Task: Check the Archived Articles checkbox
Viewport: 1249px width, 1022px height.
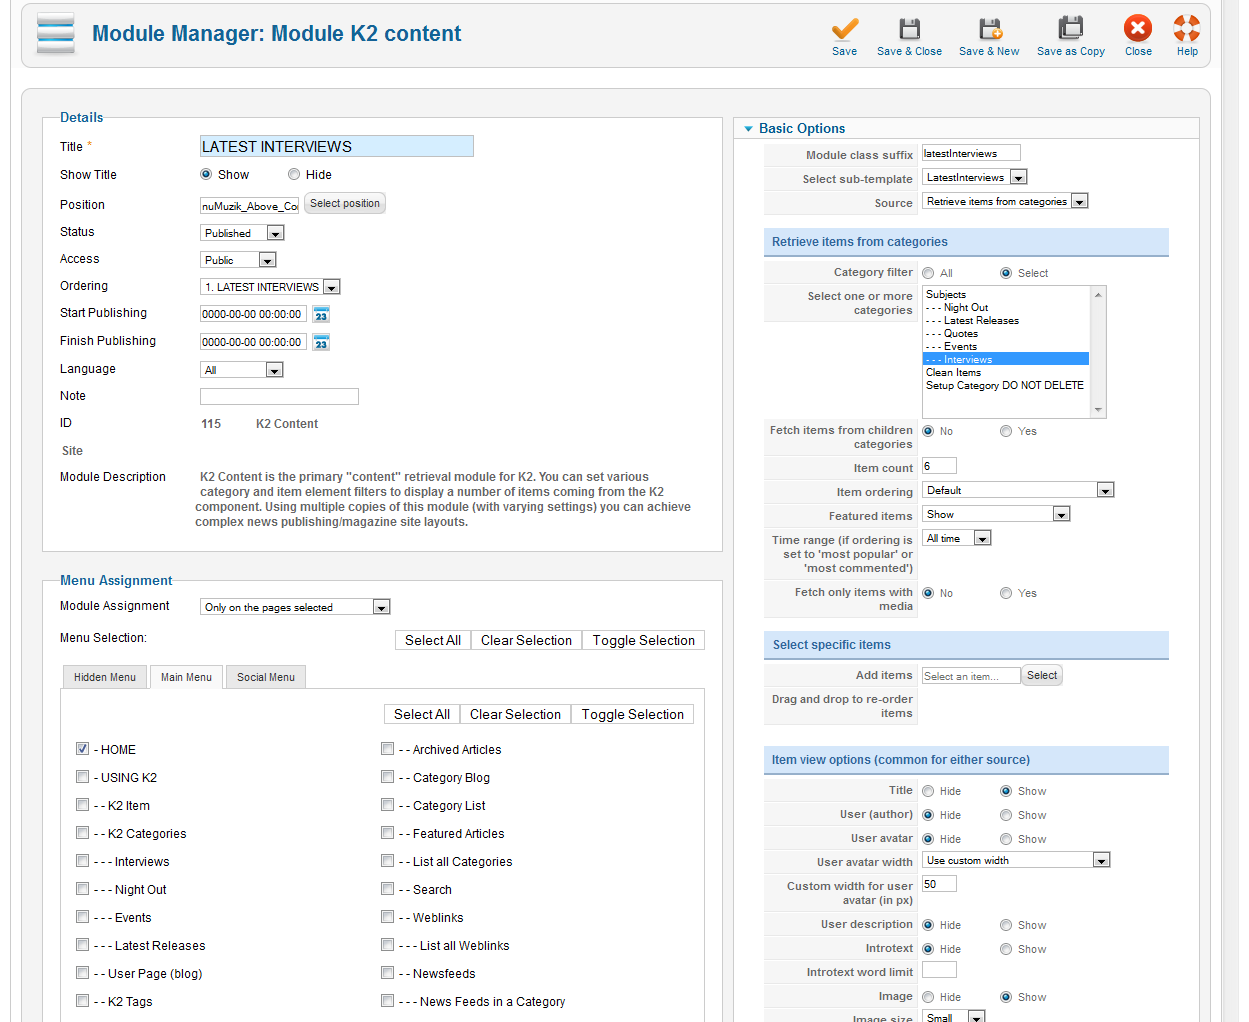Action: click(387, 748)
